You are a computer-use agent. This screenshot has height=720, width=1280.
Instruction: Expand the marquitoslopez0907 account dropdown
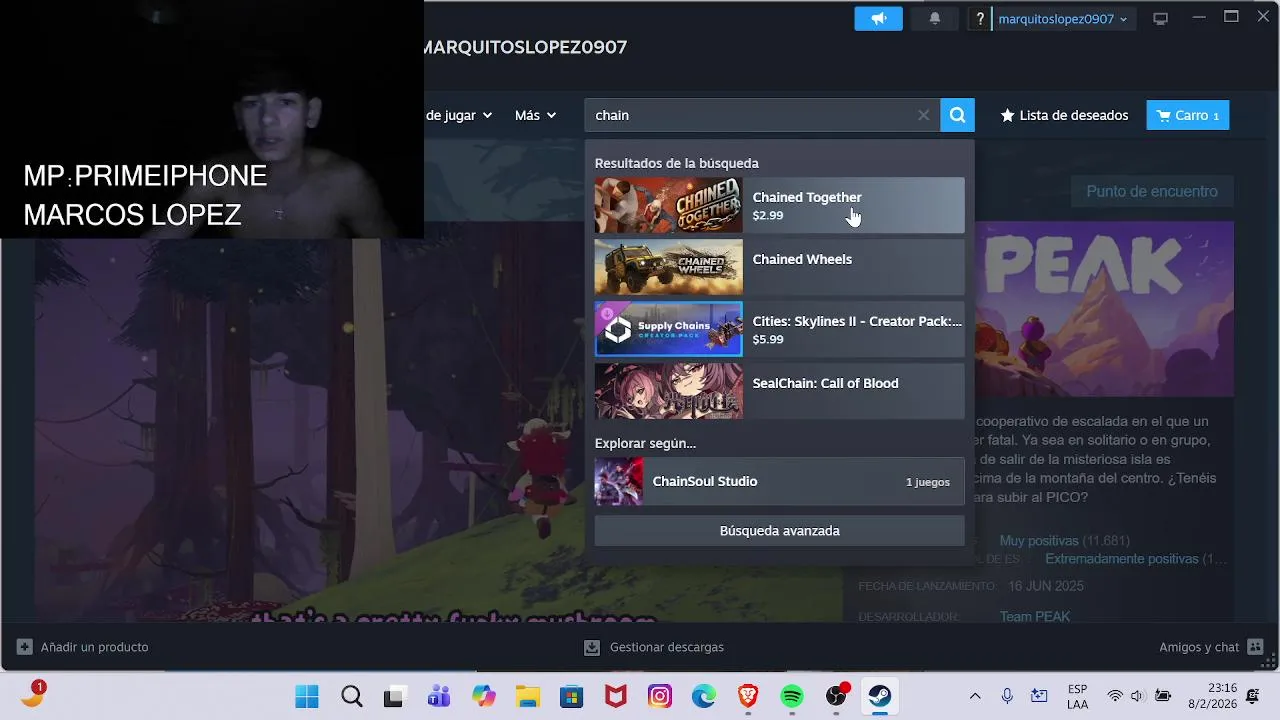(x=1065, y=19)
